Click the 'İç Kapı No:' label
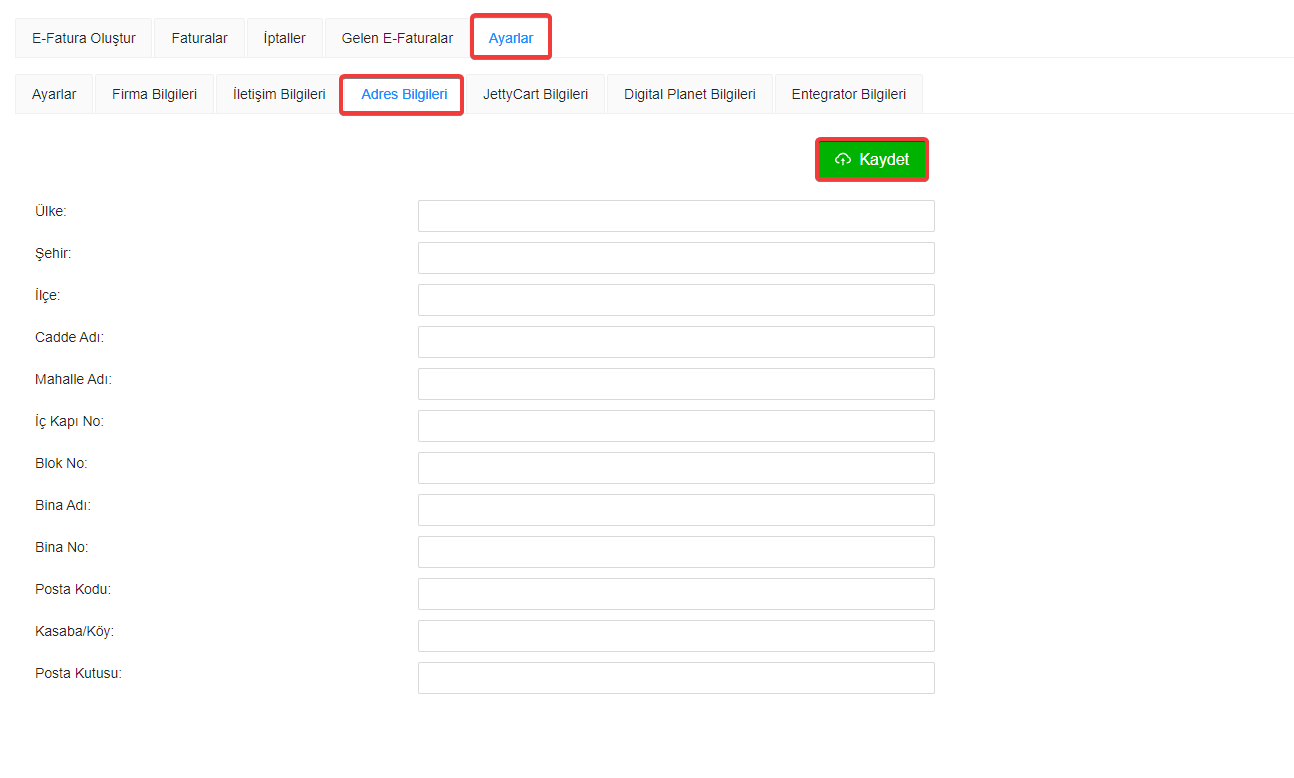 pos(69,421)
